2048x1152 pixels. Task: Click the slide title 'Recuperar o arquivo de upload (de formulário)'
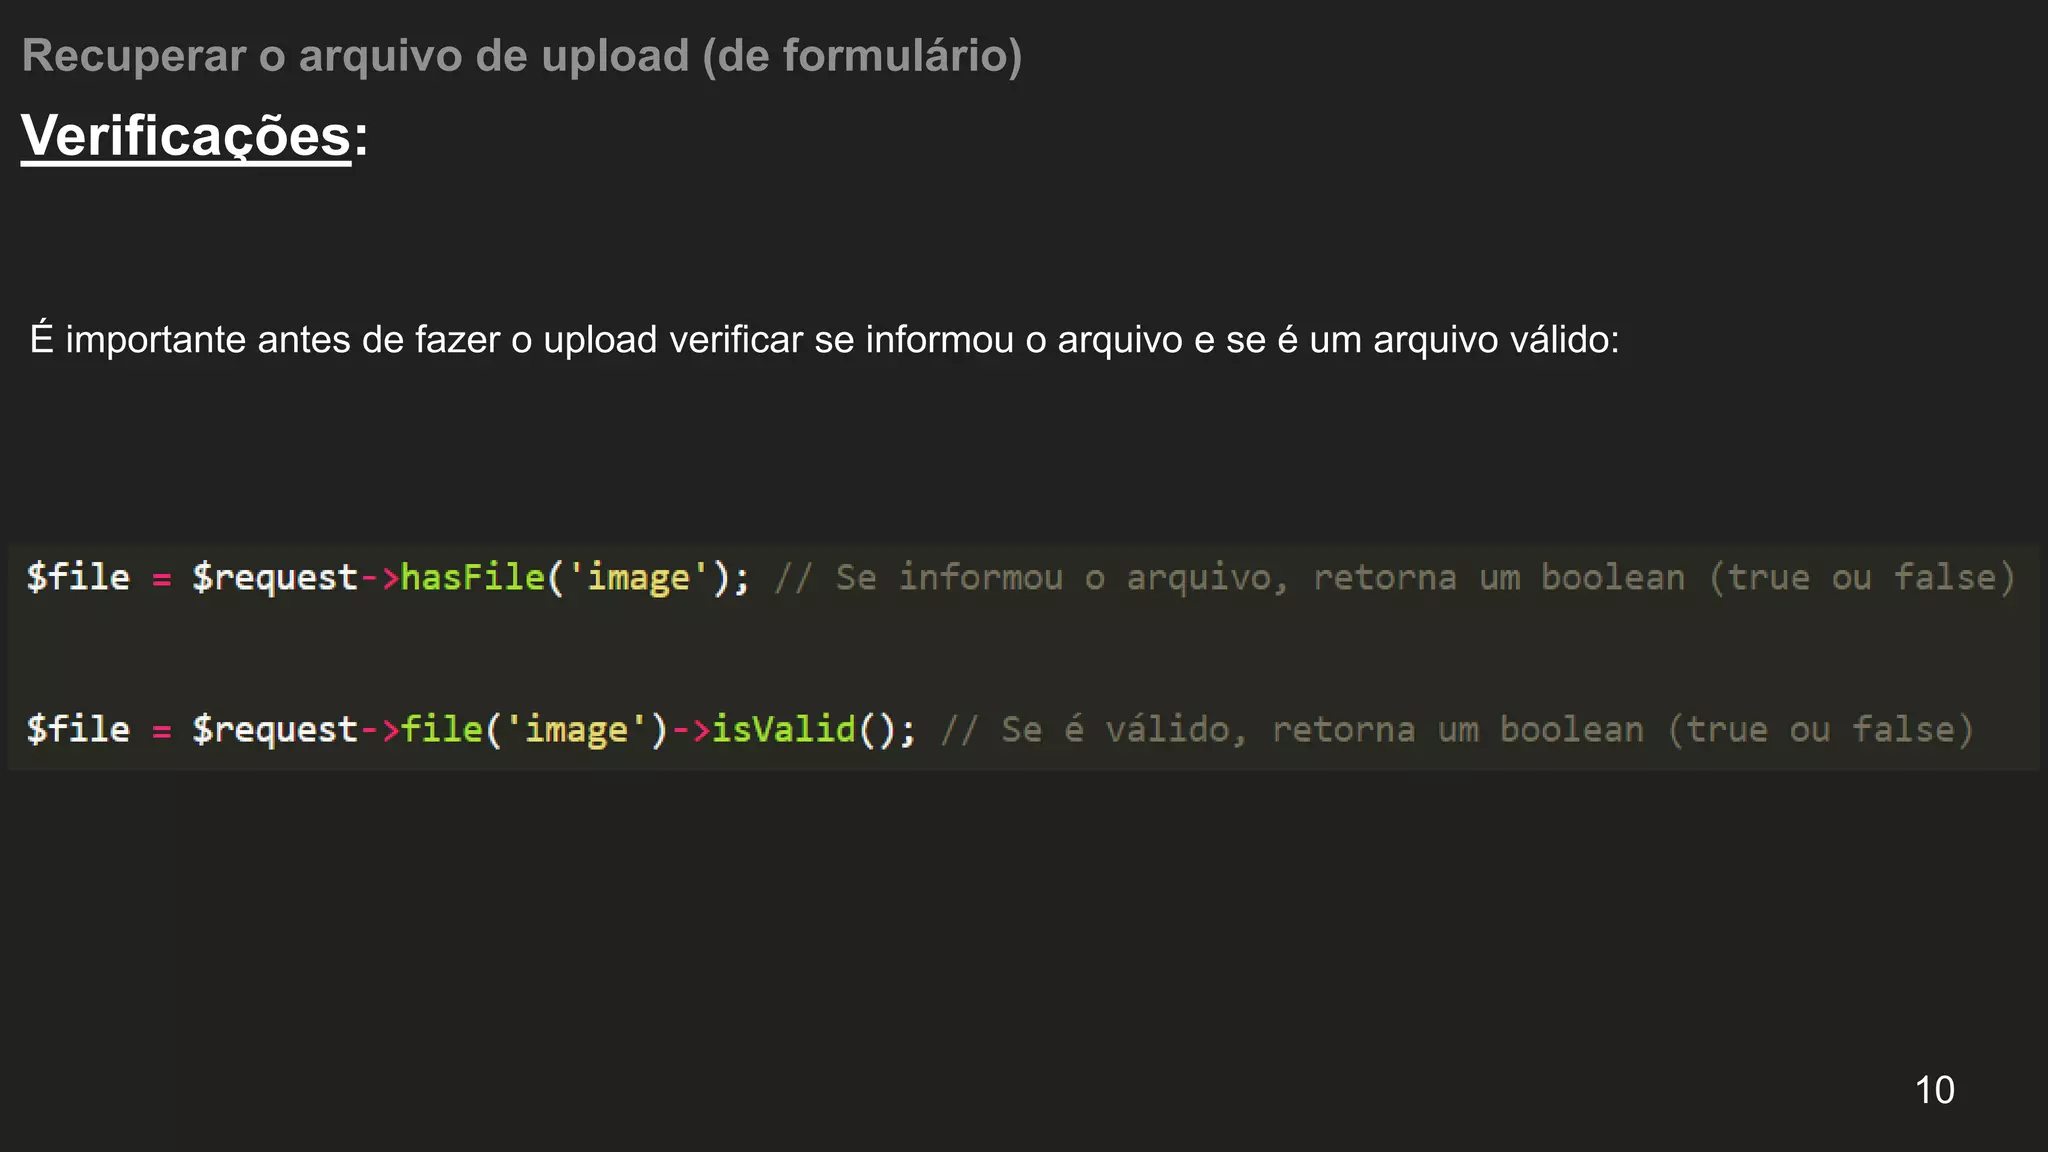(522, 56)
